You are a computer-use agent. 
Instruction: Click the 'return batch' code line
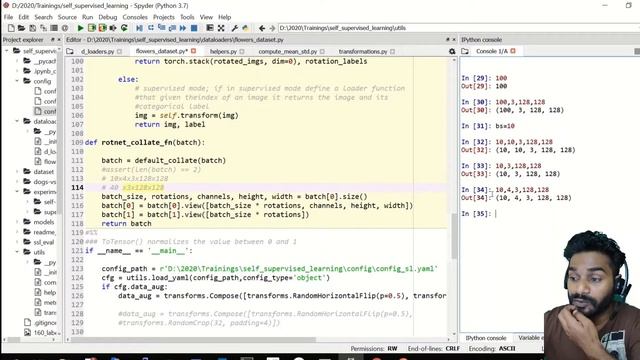pos(126,223)
